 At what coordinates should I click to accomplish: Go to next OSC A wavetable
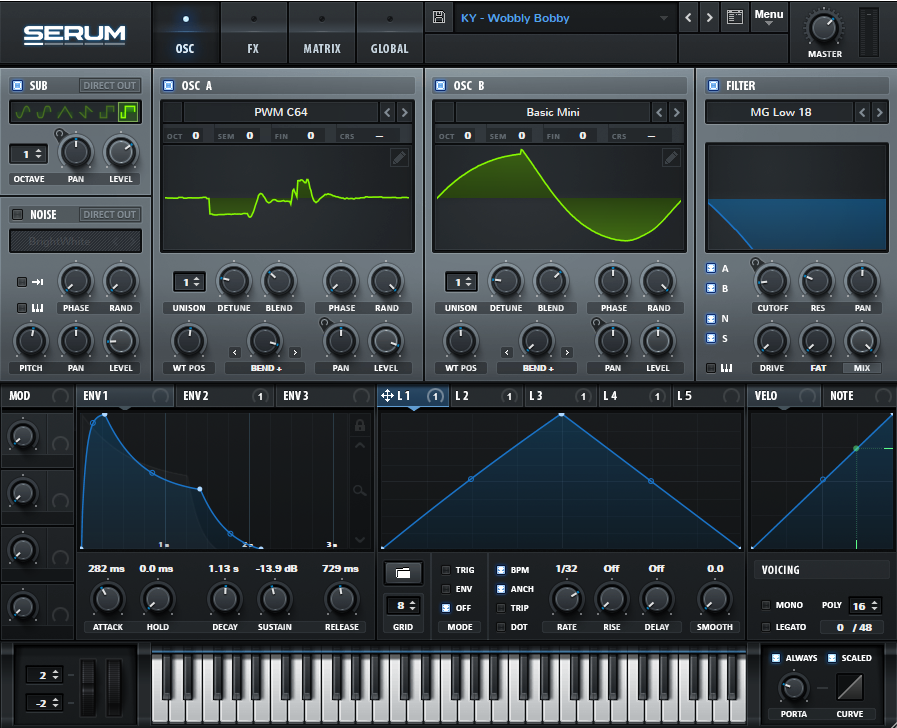click(404, 112)
